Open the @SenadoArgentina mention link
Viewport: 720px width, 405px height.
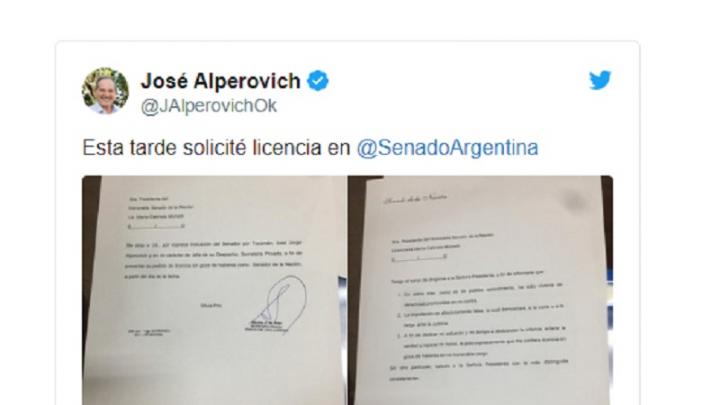pos(447,148)
